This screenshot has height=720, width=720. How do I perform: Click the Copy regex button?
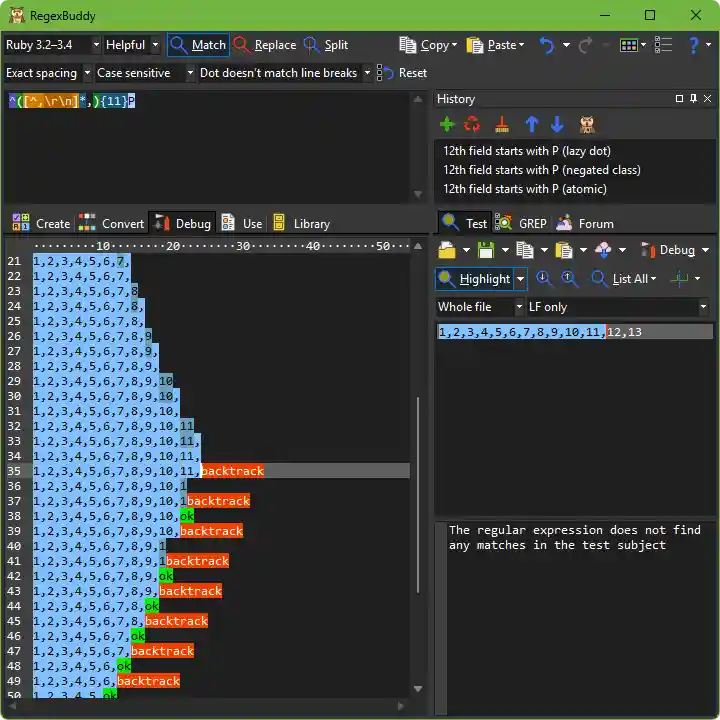coord(428,45)
